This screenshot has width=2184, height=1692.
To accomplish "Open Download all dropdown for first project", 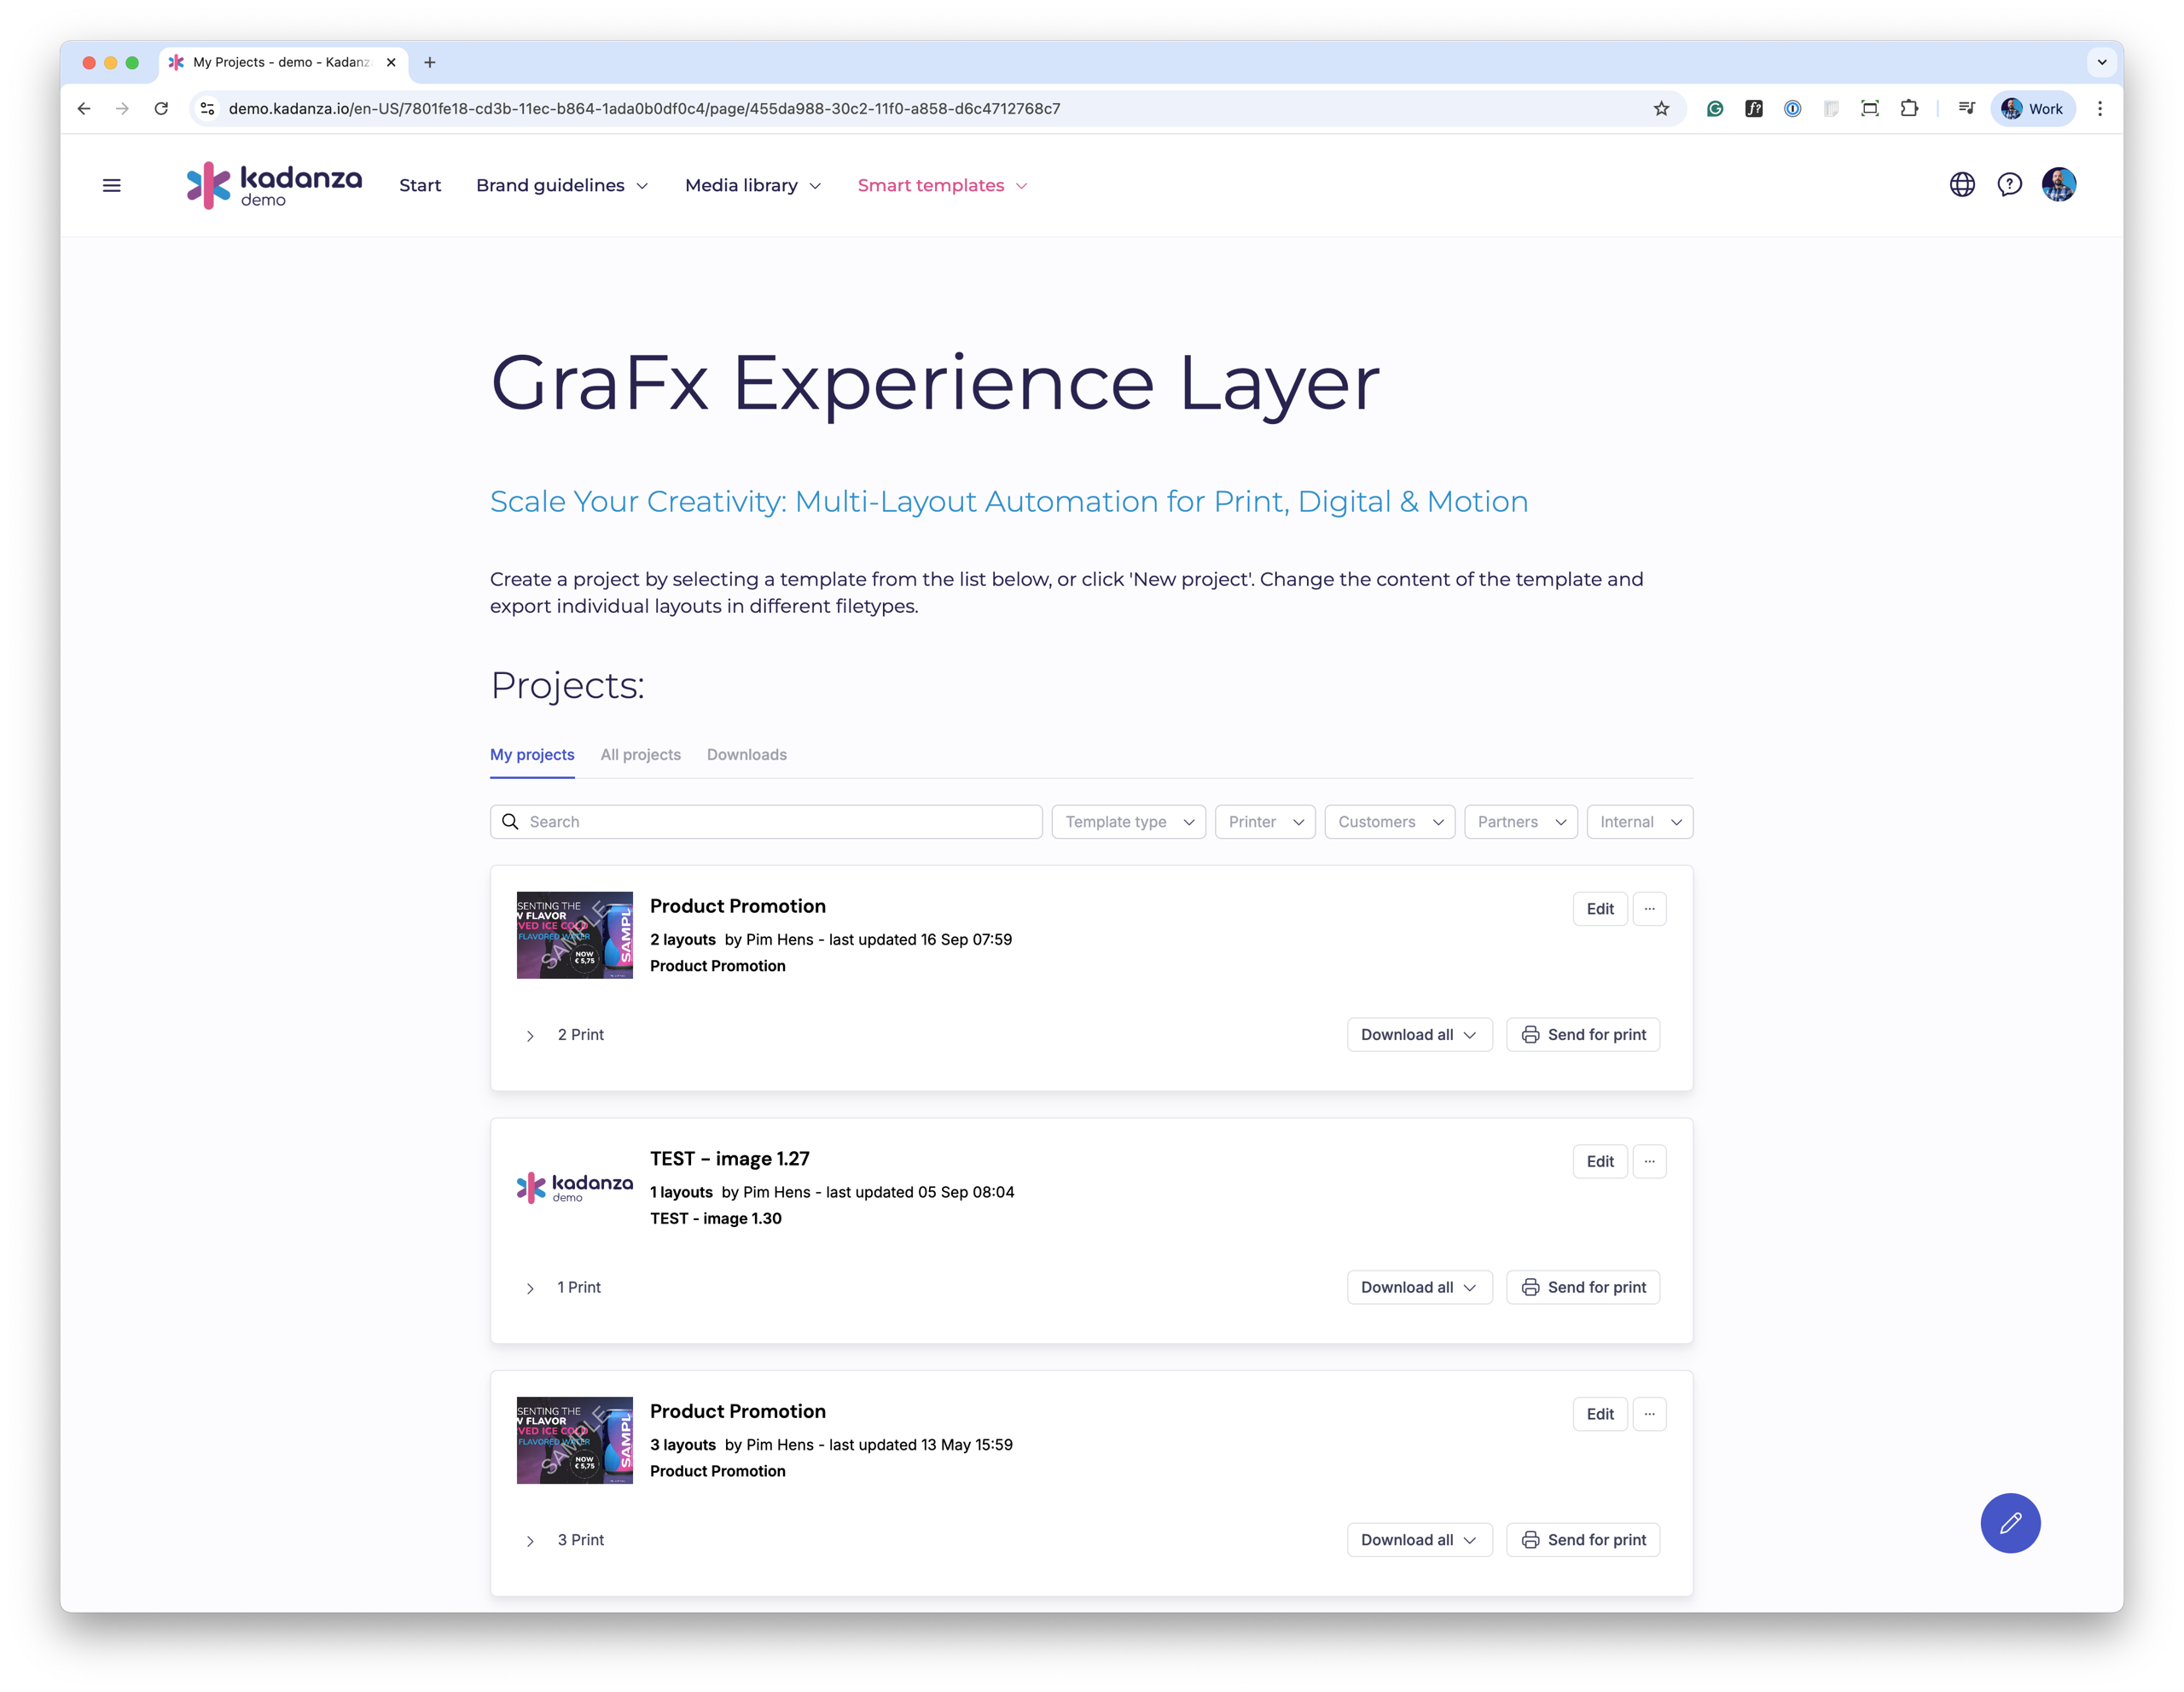I will (1418, 1035).
